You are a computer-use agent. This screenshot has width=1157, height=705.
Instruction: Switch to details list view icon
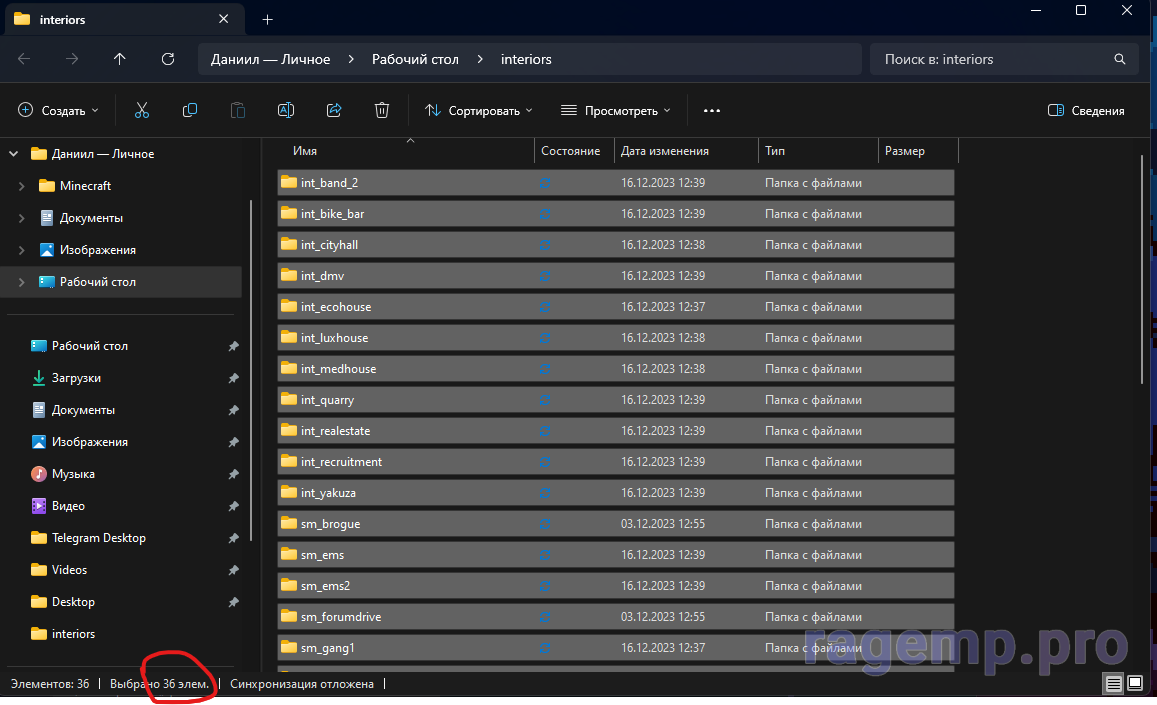pyautogui.click(x=1113, y=684)
